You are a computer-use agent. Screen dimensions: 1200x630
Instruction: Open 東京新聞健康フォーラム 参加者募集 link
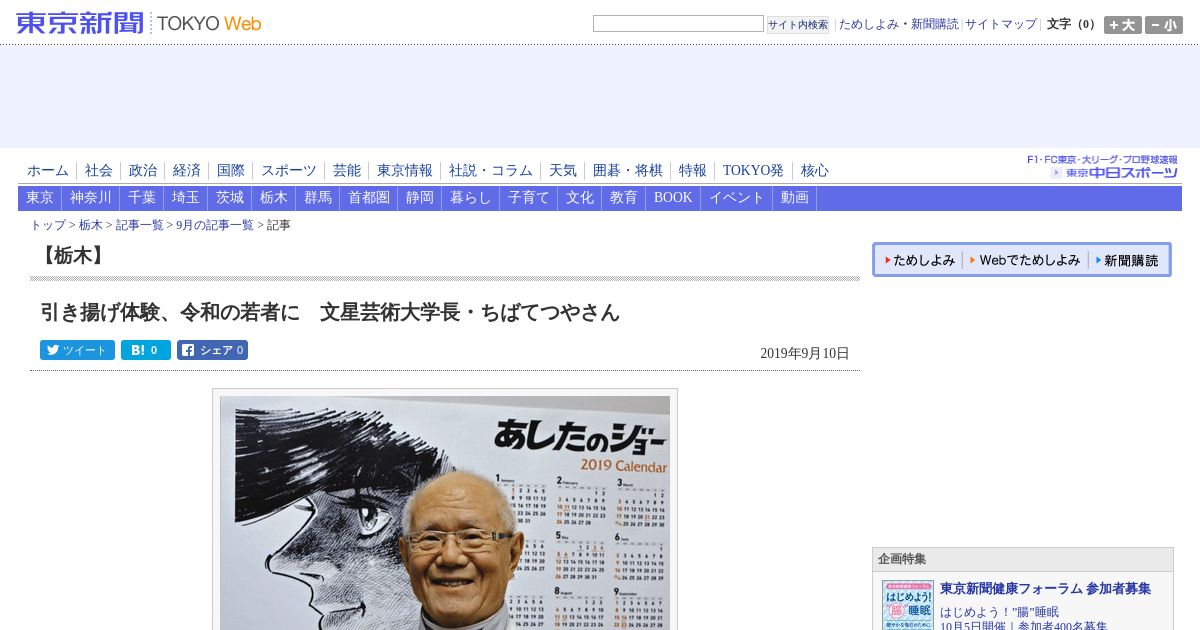point(1045,589)
